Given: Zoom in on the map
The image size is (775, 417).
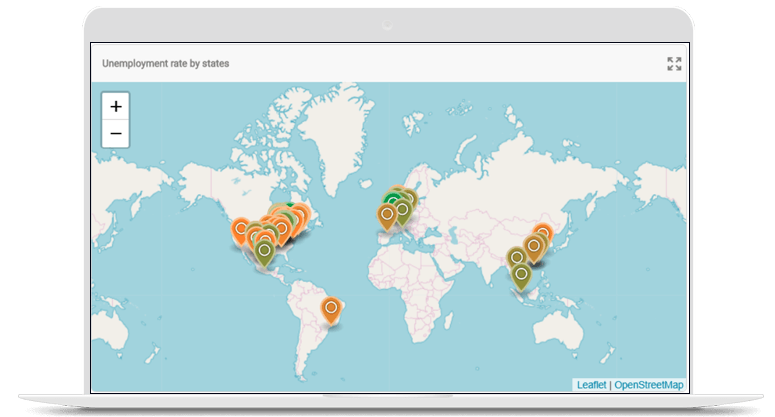Looking at the screenshot, I should point(116,106).
